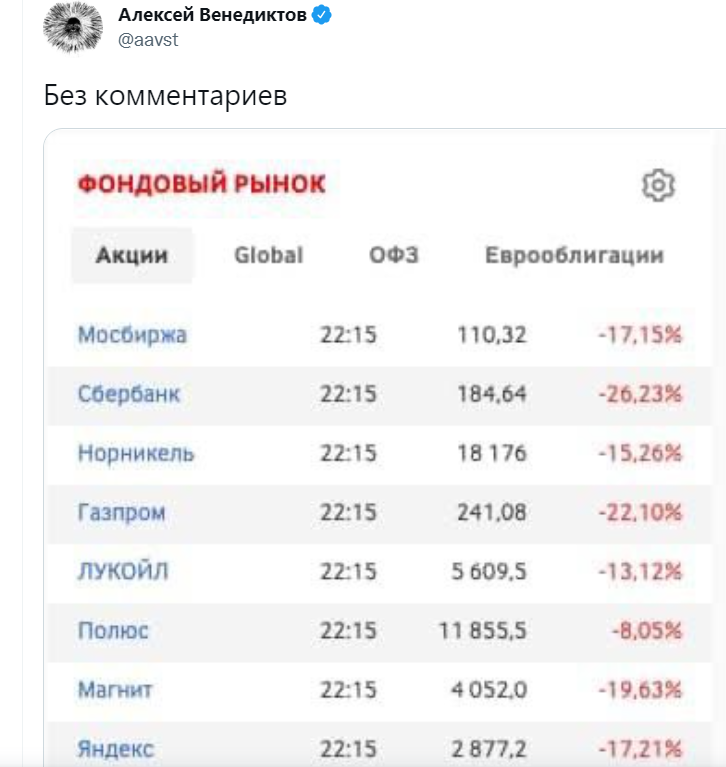Image resolution: width=726 pixels, height=767 pixels.
Task: Click the tweet text Без комментариев
Action: [x=165, y=95]
